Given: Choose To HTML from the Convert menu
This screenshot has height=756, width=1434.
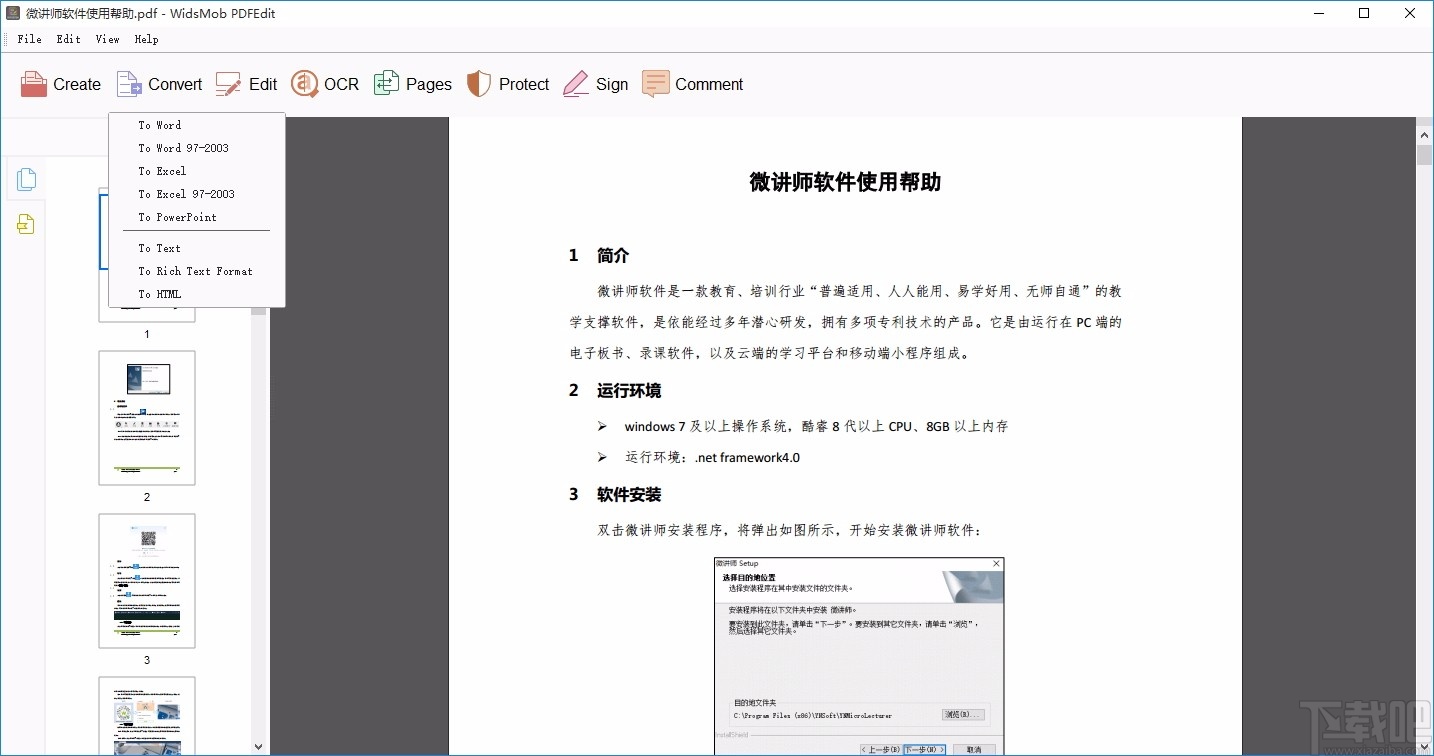Looking at the screenshot, I should point(160,294).
